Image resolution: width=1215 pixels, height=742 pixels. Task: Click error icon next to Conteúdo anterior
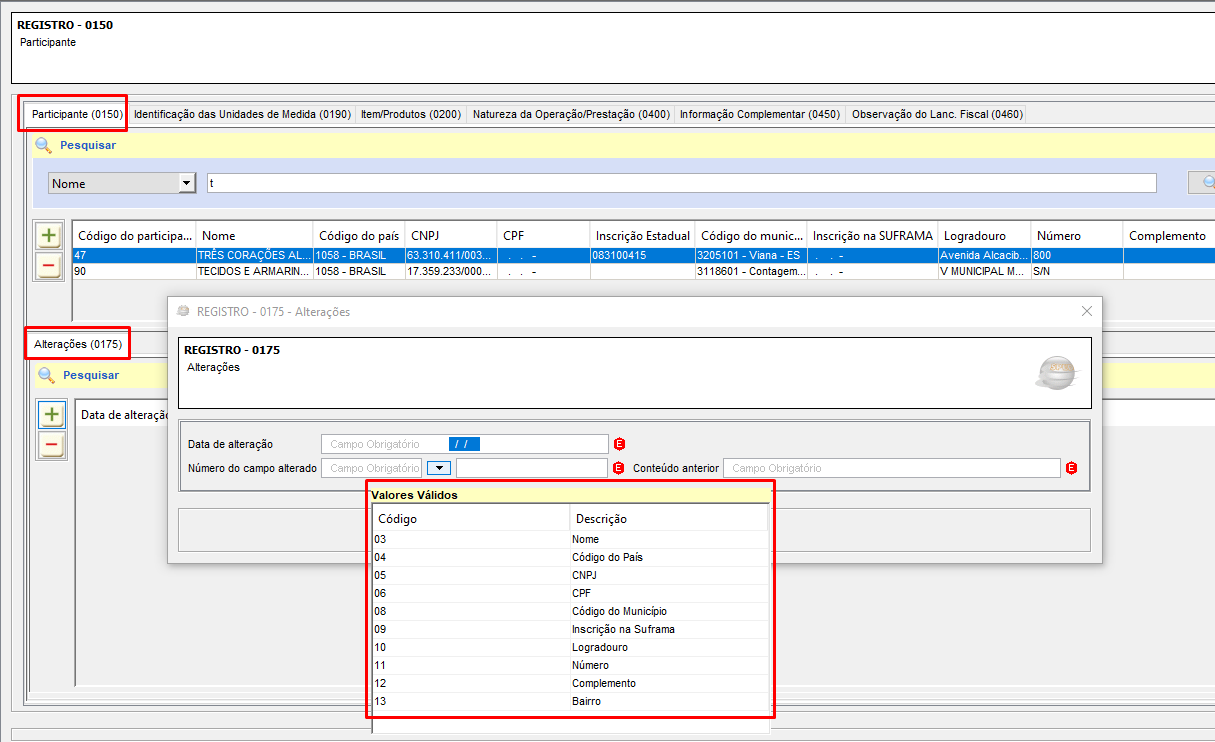1071,468
